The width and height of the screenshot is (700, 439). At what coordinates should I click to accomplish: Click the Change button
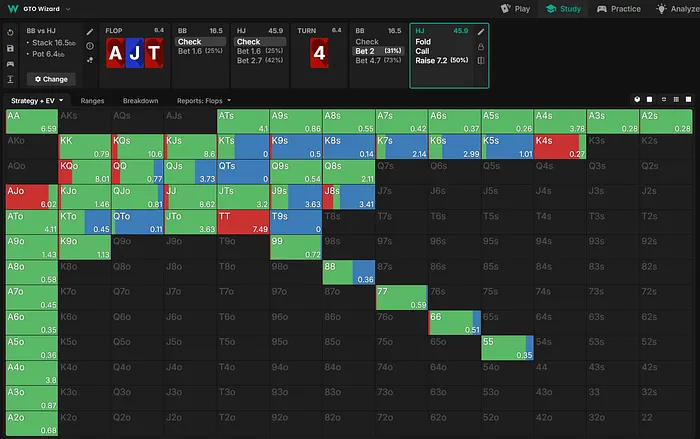pos(50,78)
